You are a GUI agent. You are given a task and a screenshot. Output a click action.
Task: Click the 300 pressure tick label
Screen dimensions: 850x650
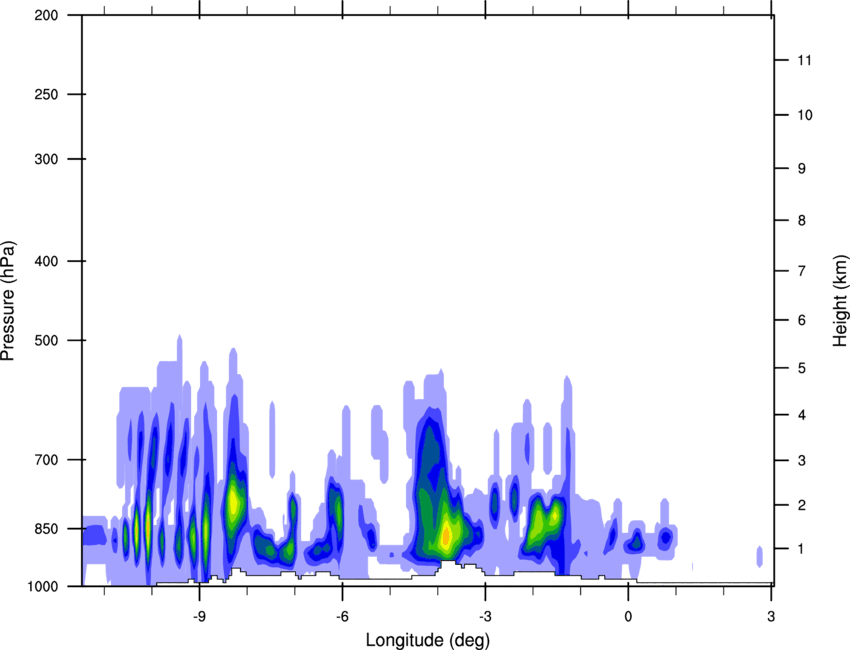(46, 159)
